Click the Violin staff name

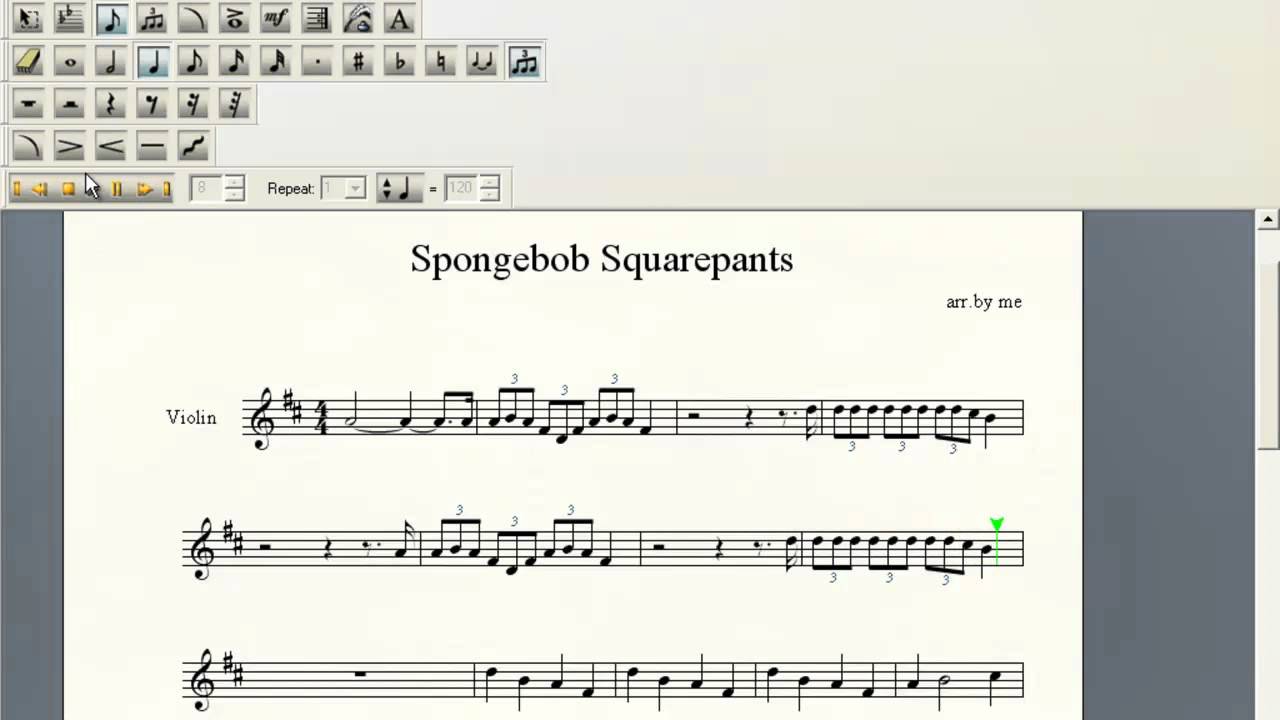click(191, 417)
